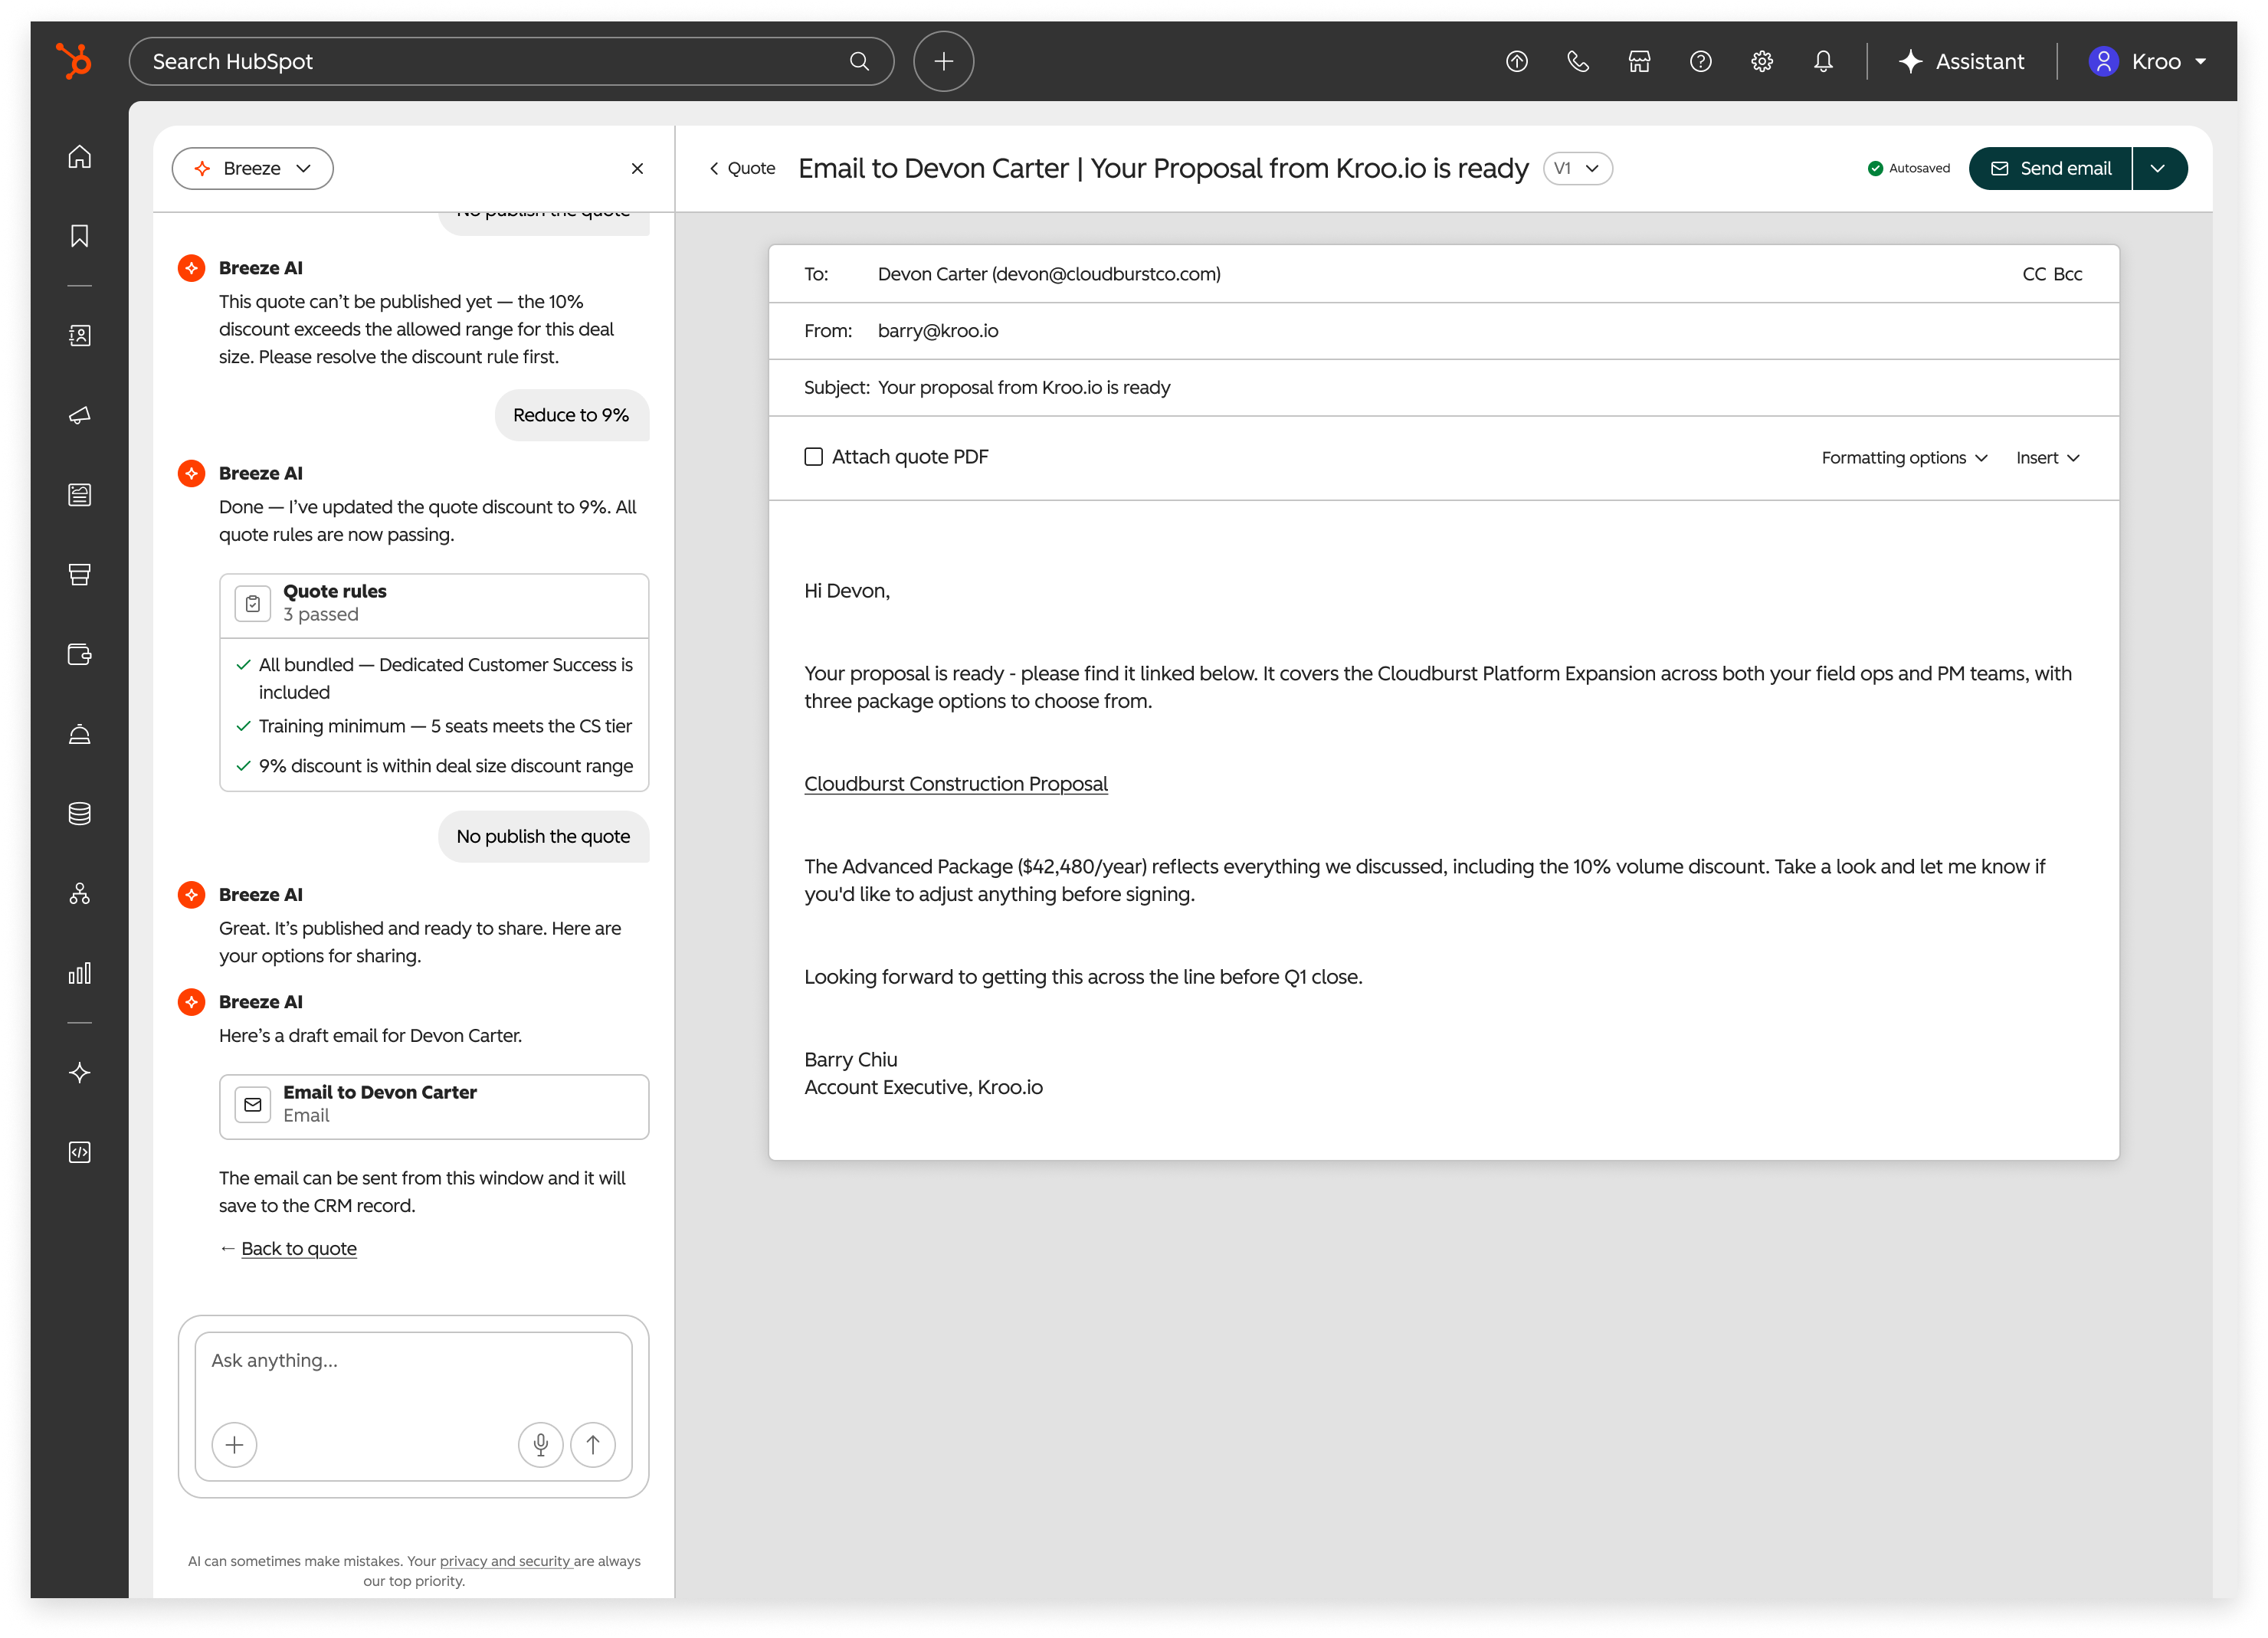Open the Cloudburst Construction Proposal link
The image size is (2268, 1638).
point(956,784)
